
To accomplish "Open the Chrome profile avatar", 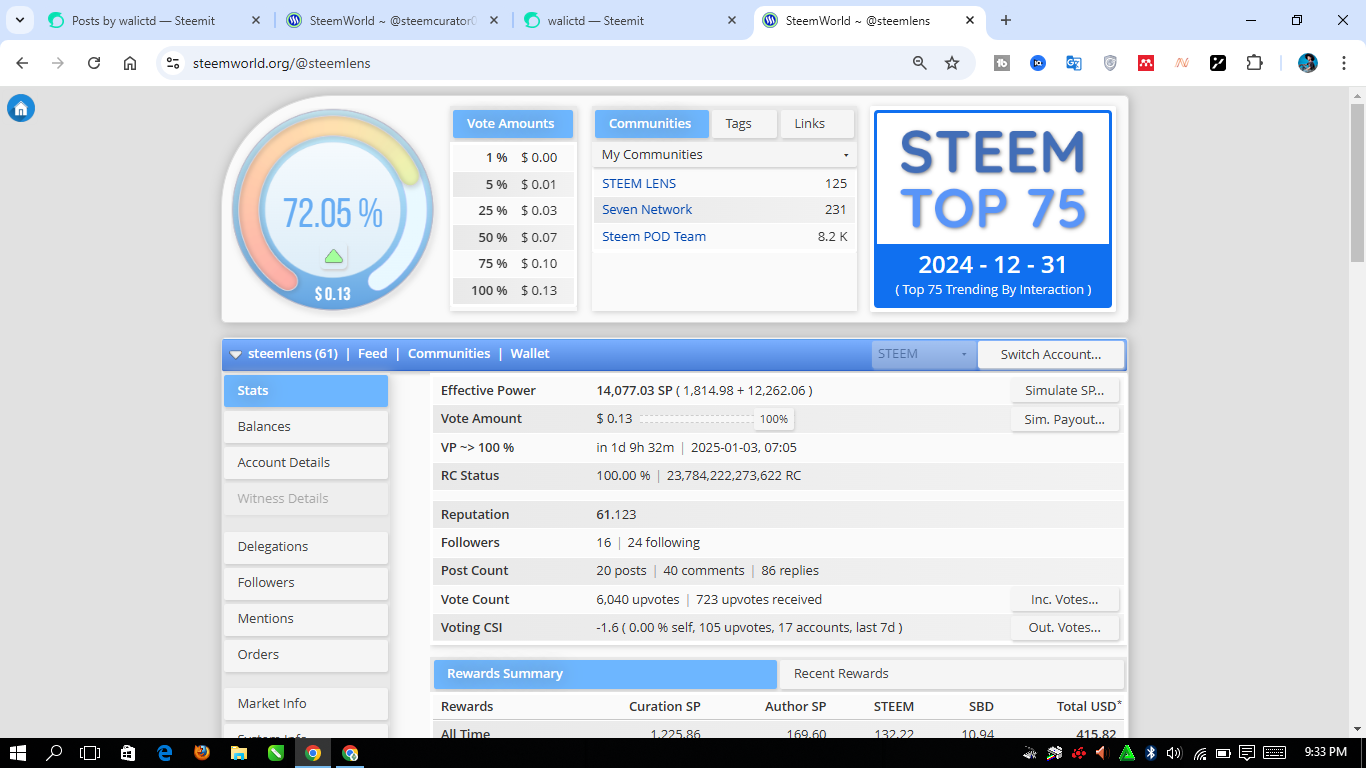I will click(x=1308, y=63).
